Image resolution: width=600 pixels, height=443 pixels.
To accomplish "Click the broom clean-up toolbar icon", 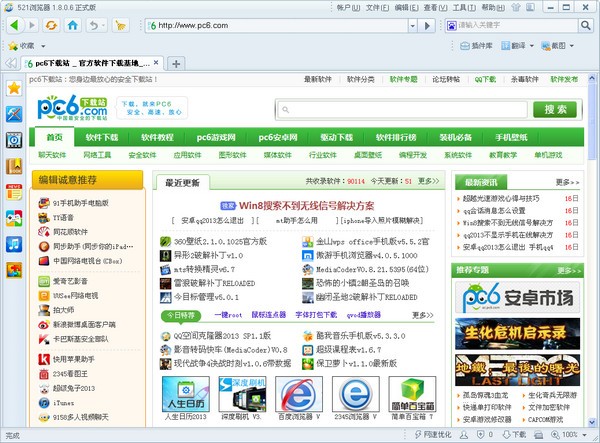I will 121,25.
